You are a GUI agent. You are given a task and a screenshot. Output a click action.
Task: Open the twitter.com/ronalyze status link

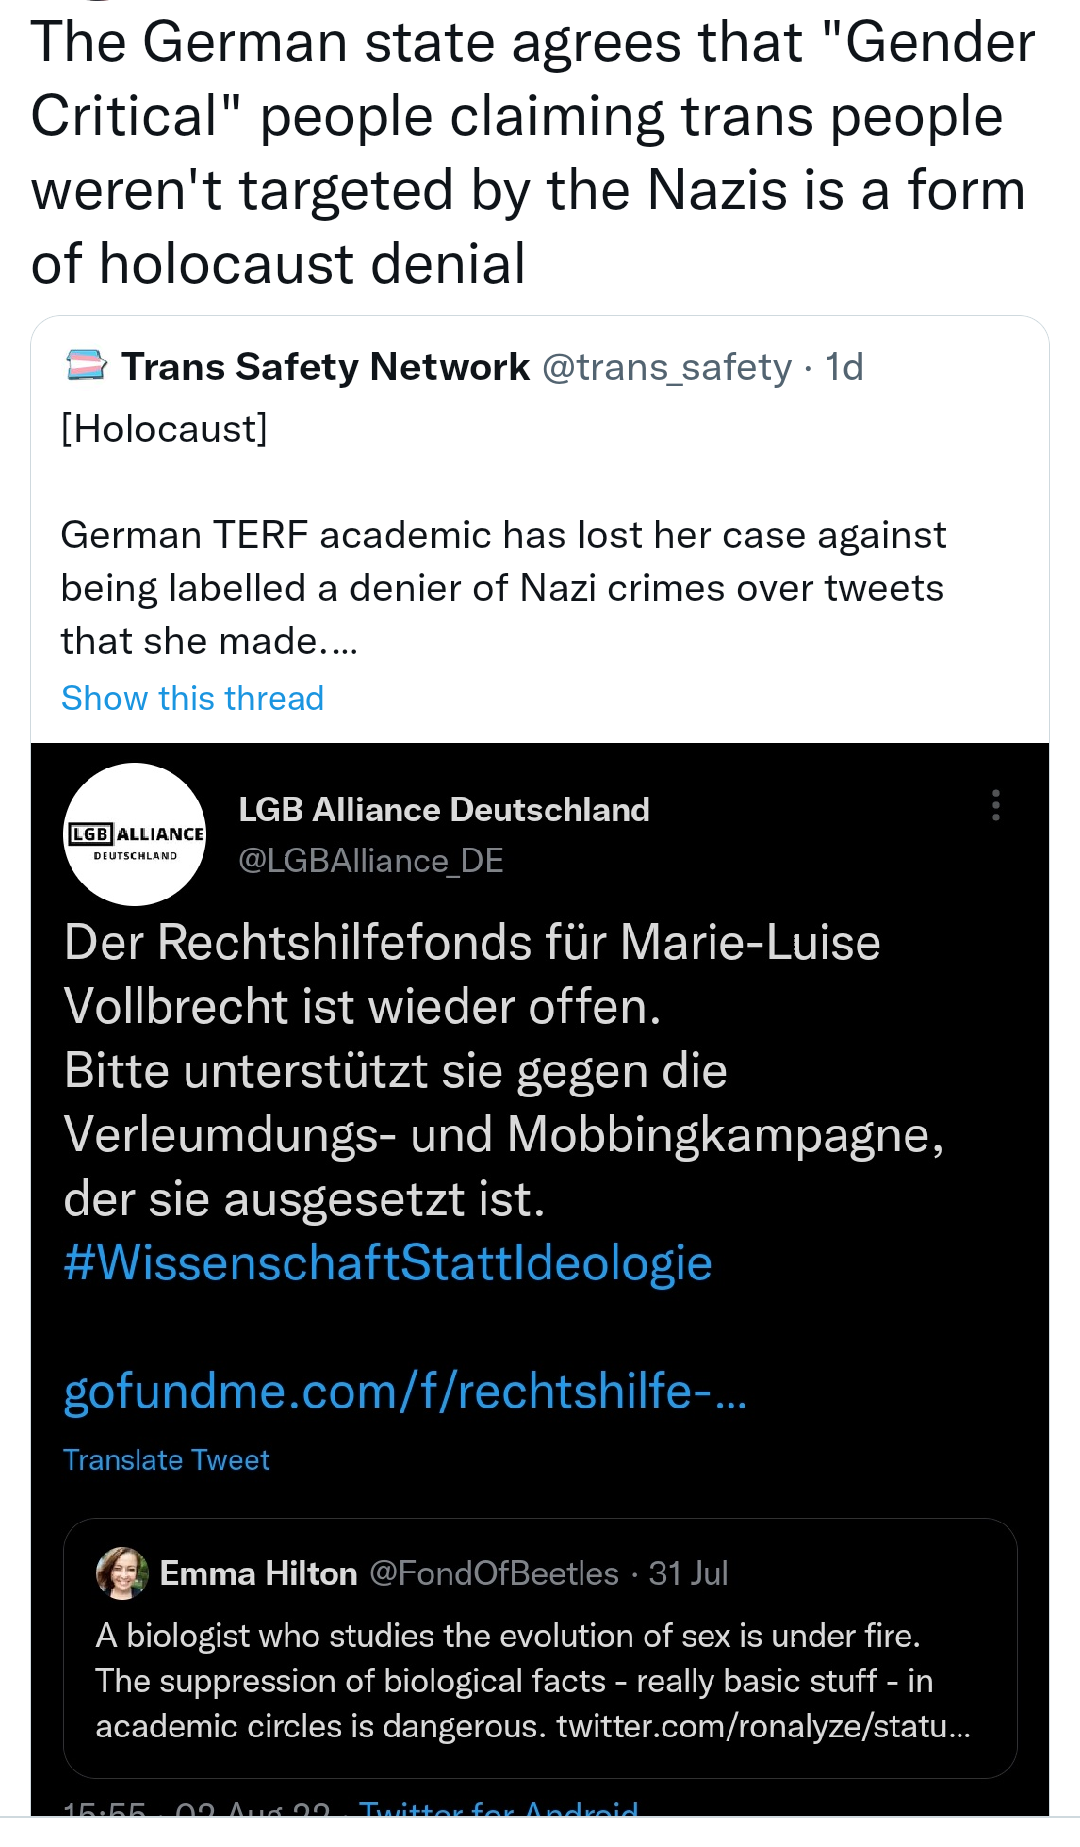click(x=763, y=1726)
